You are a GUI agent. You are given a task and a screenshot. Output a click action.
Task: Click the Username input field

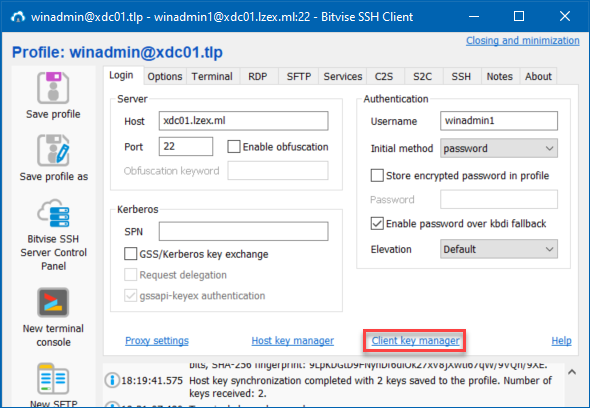[499, 121]
